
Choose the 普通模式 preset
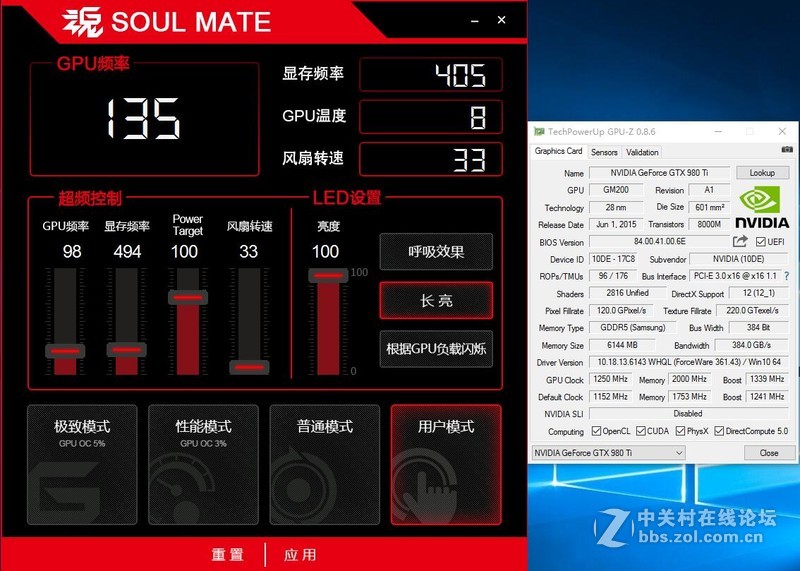(x=324, y=465)
